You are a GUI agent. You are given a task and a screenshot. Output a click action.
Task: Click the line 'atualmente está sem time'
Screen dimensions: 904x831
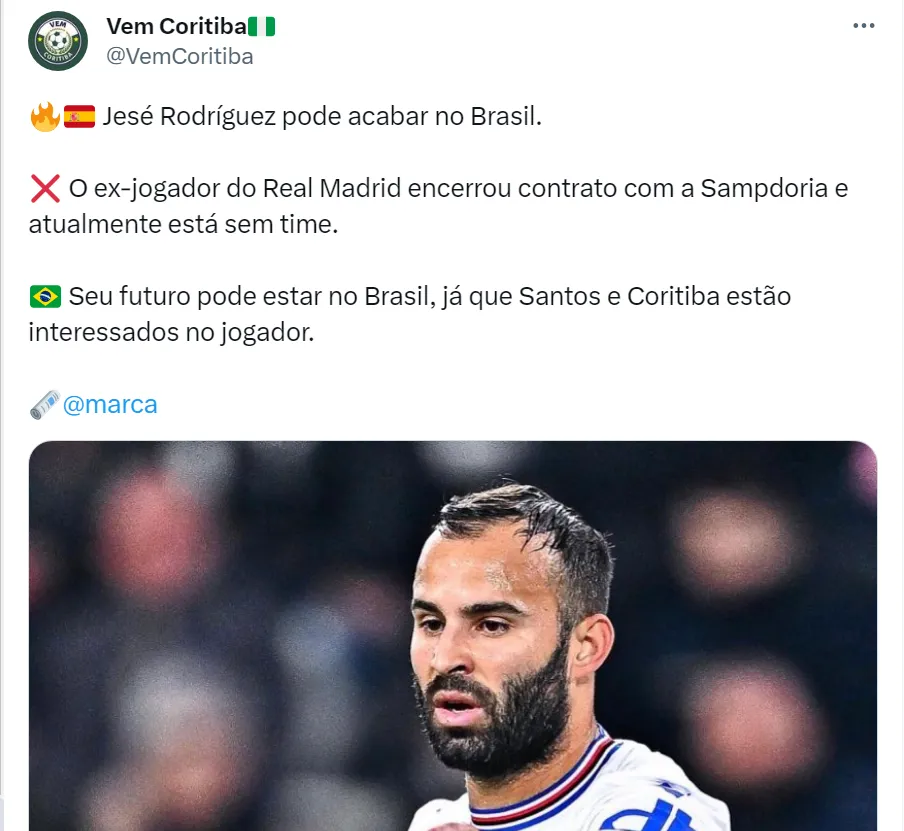pyautogui.click(x=183, y=224)
